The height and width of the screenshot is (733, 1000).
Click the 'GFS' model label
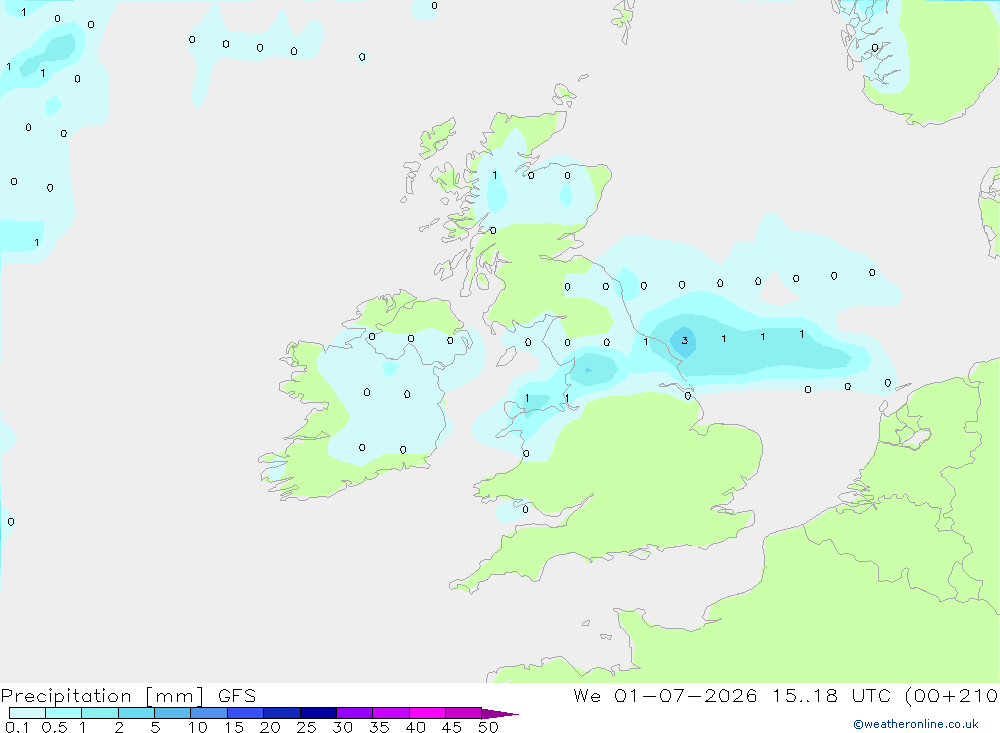point(237,696)
